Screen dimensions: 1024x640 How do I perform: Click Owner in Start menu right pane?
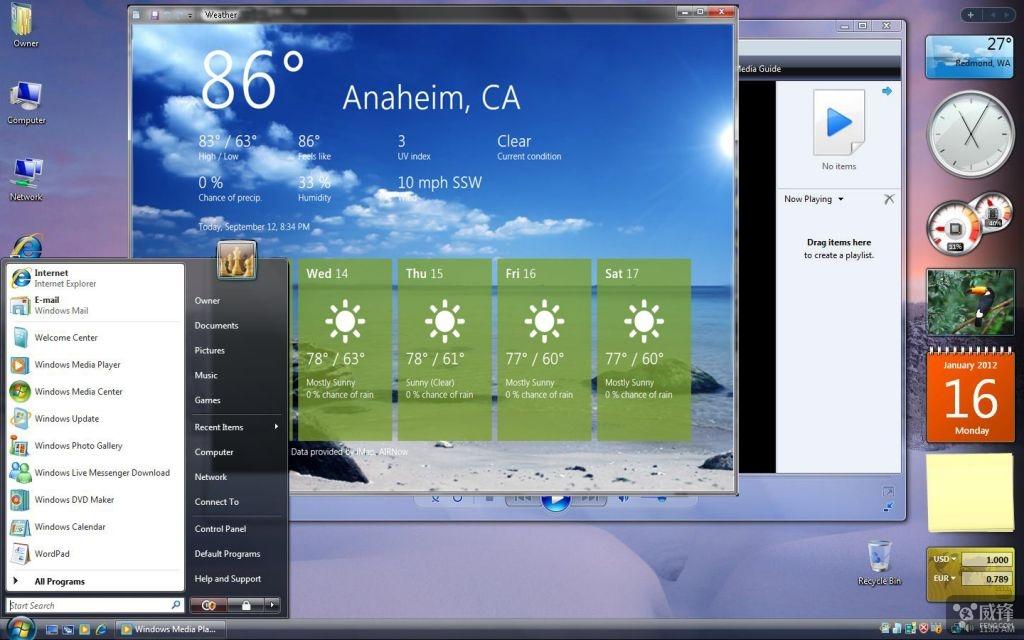(x=207, y=301)
